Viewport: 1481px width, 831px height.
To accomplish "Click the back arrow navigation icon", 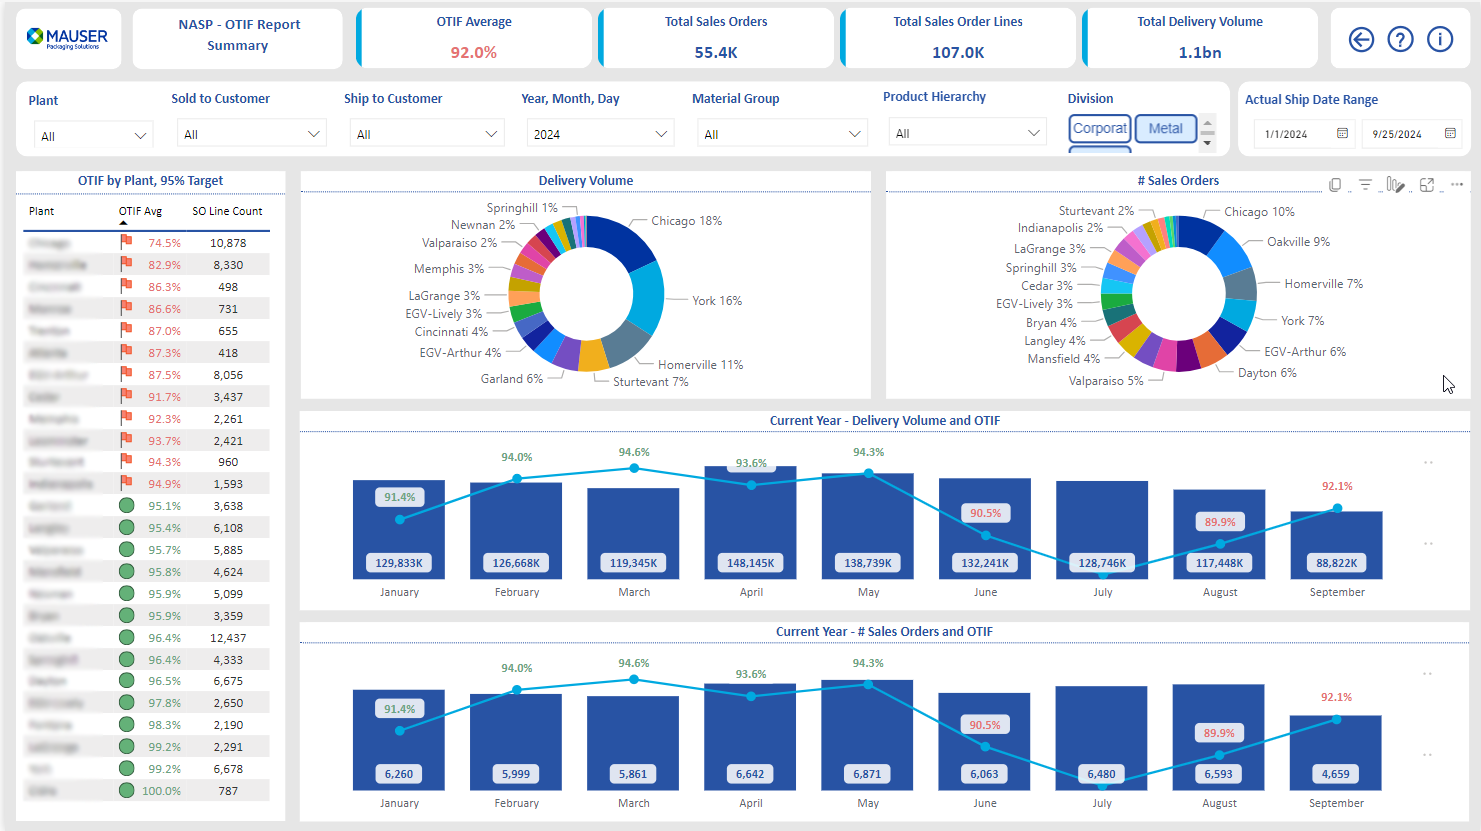I will [x=1361, y=39].
